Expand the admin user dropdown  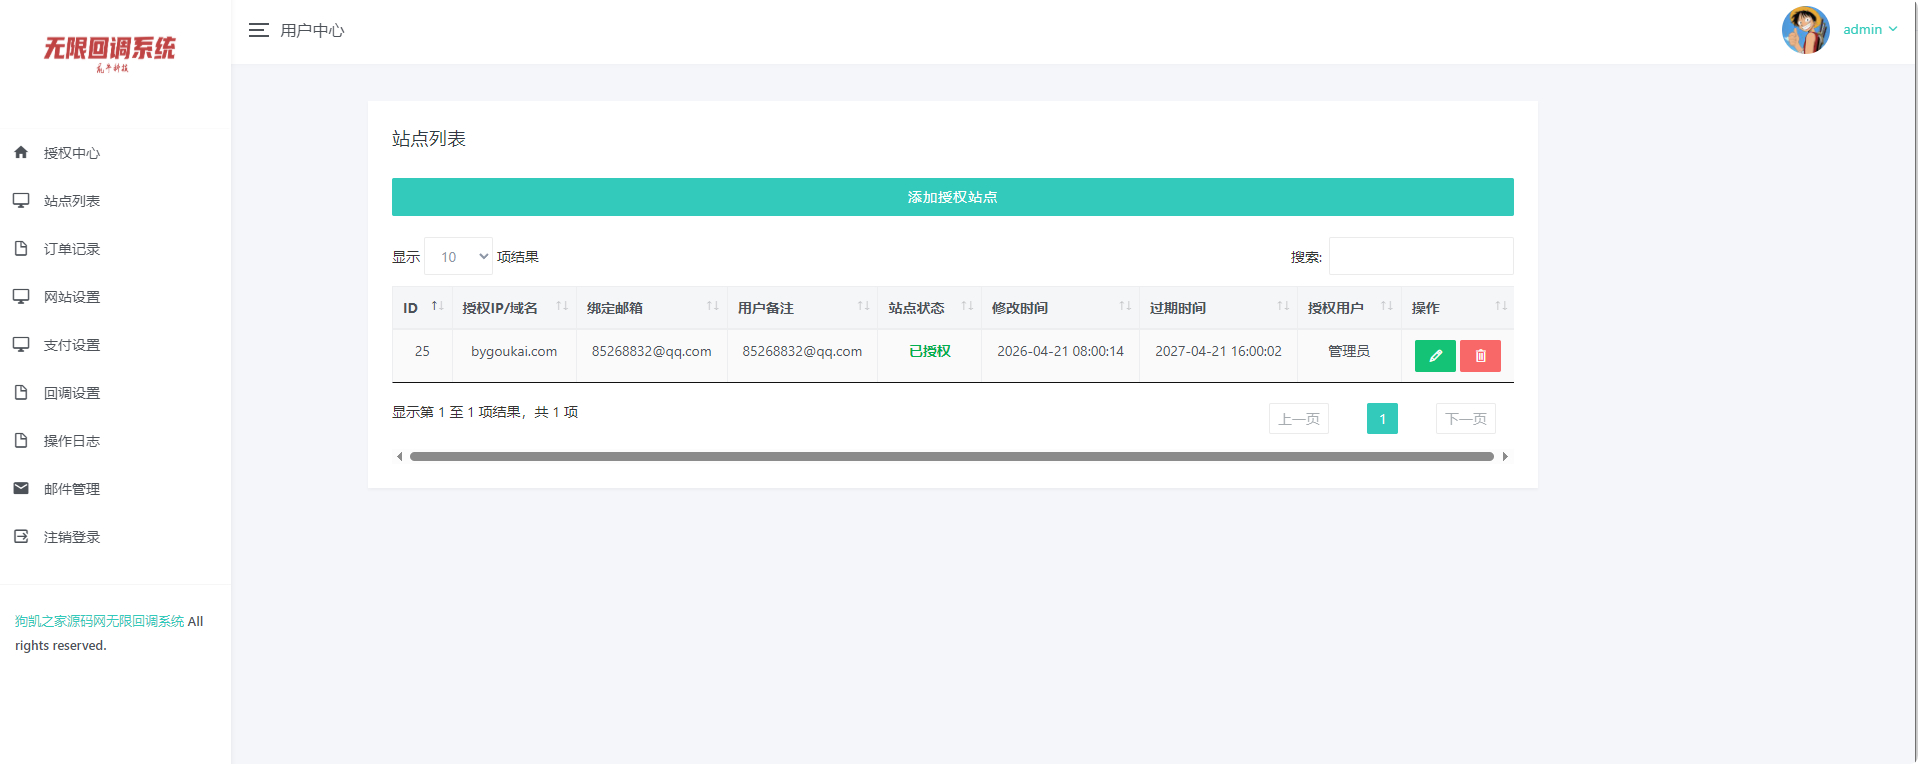pyautogui.click(x=1870, y=30)
